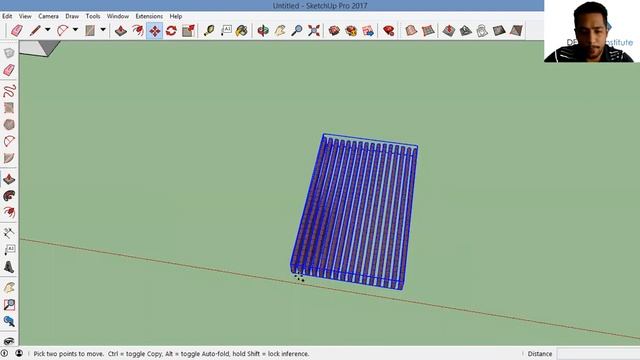The height and width of the screenshot is (360, 640).
Task: Click the Zoom Extents tool
Action: tap(314, 31)
